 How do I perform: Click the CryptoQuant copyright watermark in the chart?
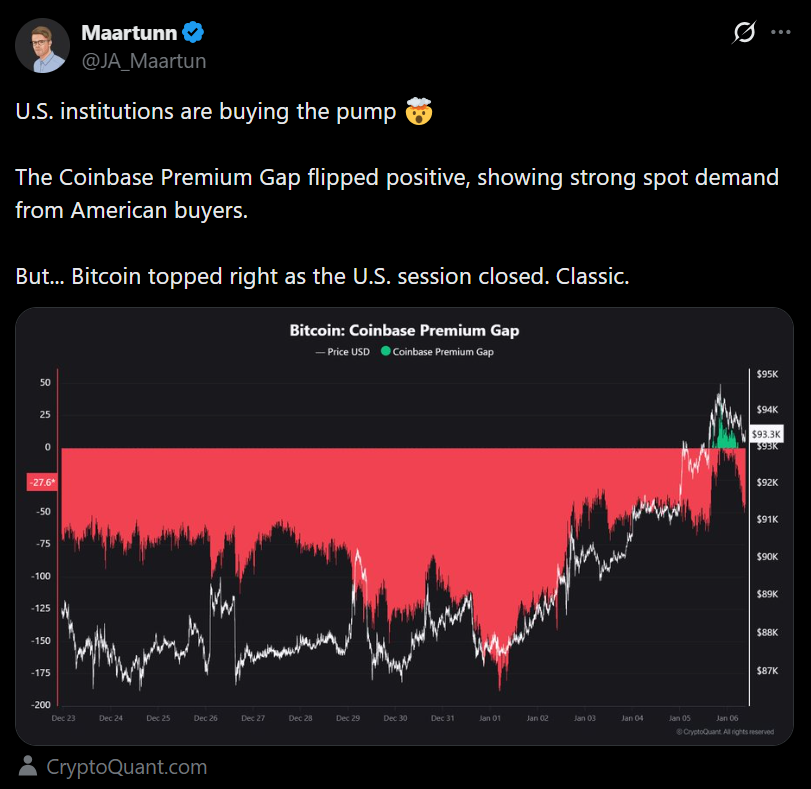pos(724,732)
